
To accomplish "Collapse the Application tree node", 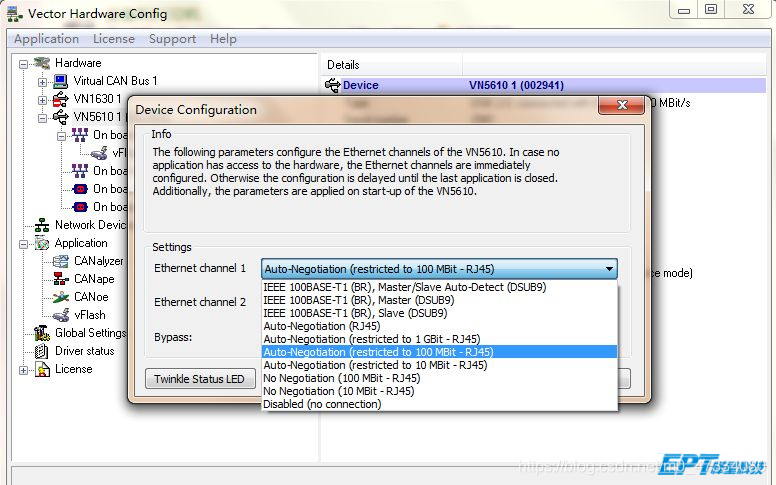I will (x=23, y=244).
